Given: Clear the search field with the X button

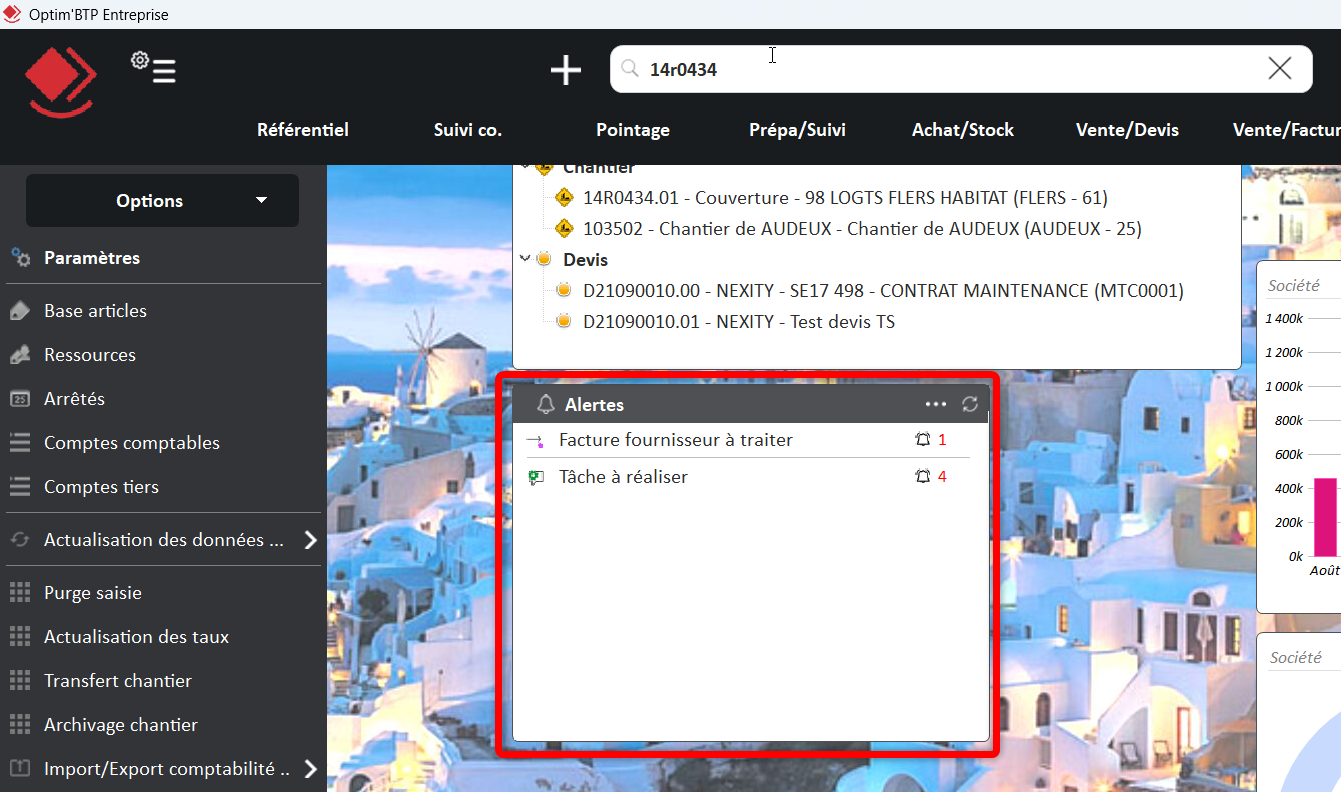Looking at the screenshot, I should click(x=1279, y=68).
